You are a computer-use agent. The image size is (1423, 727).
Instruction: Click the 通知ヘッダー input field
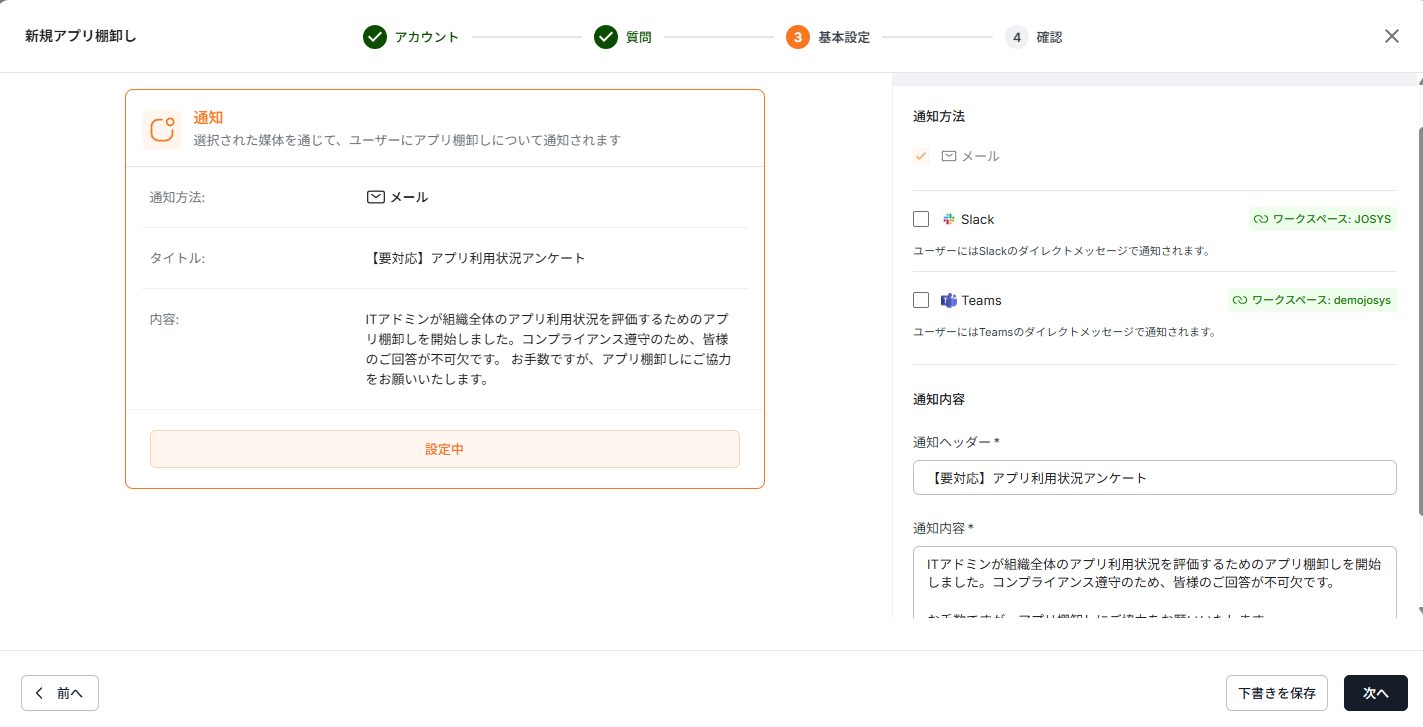[x=1154, y=478]
